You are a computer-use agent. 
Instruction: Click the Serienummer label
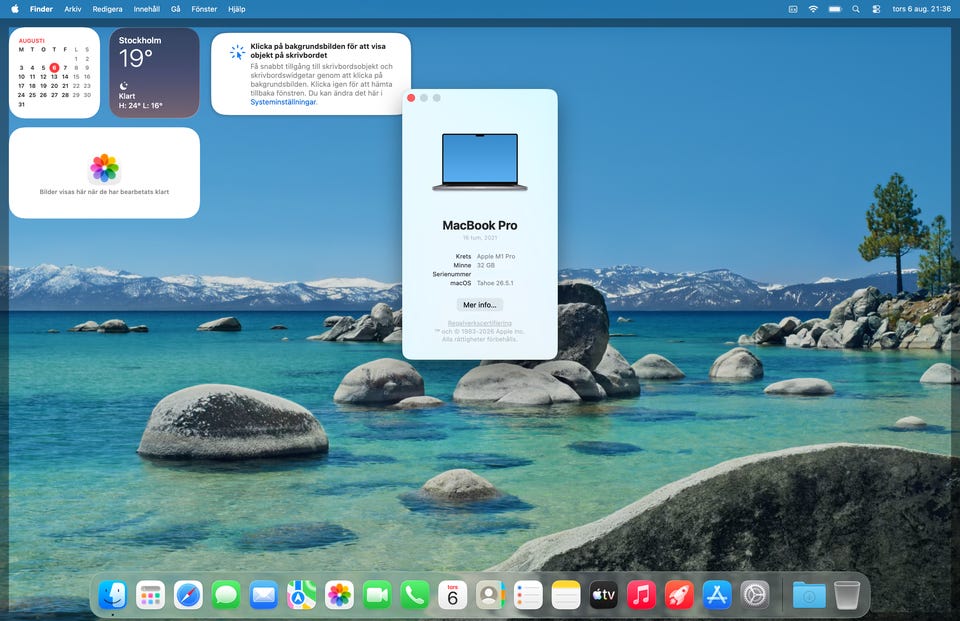pos(452,274)
